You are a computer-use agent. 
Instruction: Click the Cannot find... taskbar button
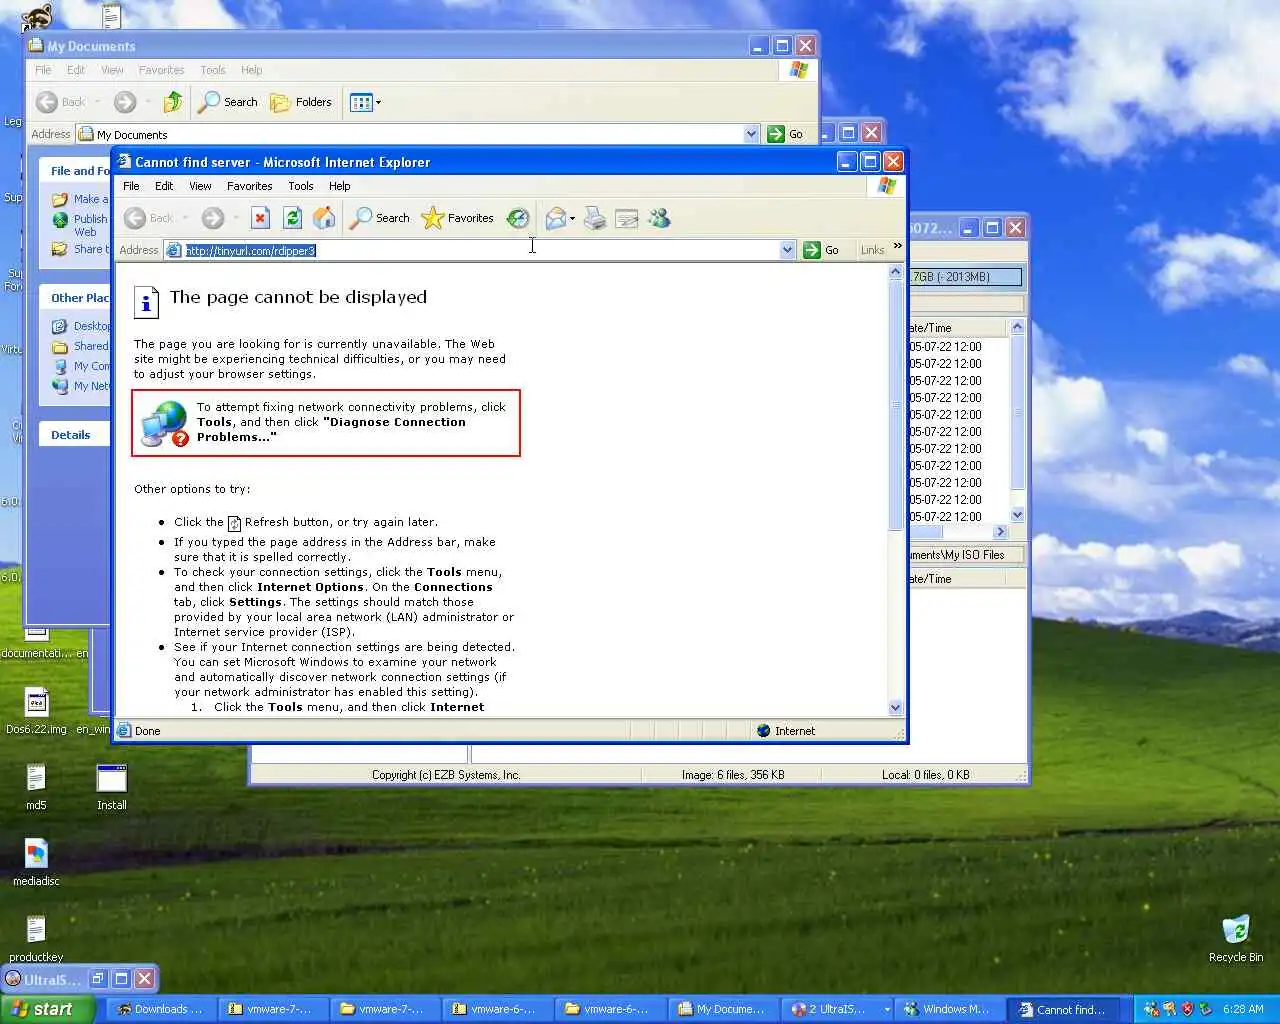tap(1062, 1009)
